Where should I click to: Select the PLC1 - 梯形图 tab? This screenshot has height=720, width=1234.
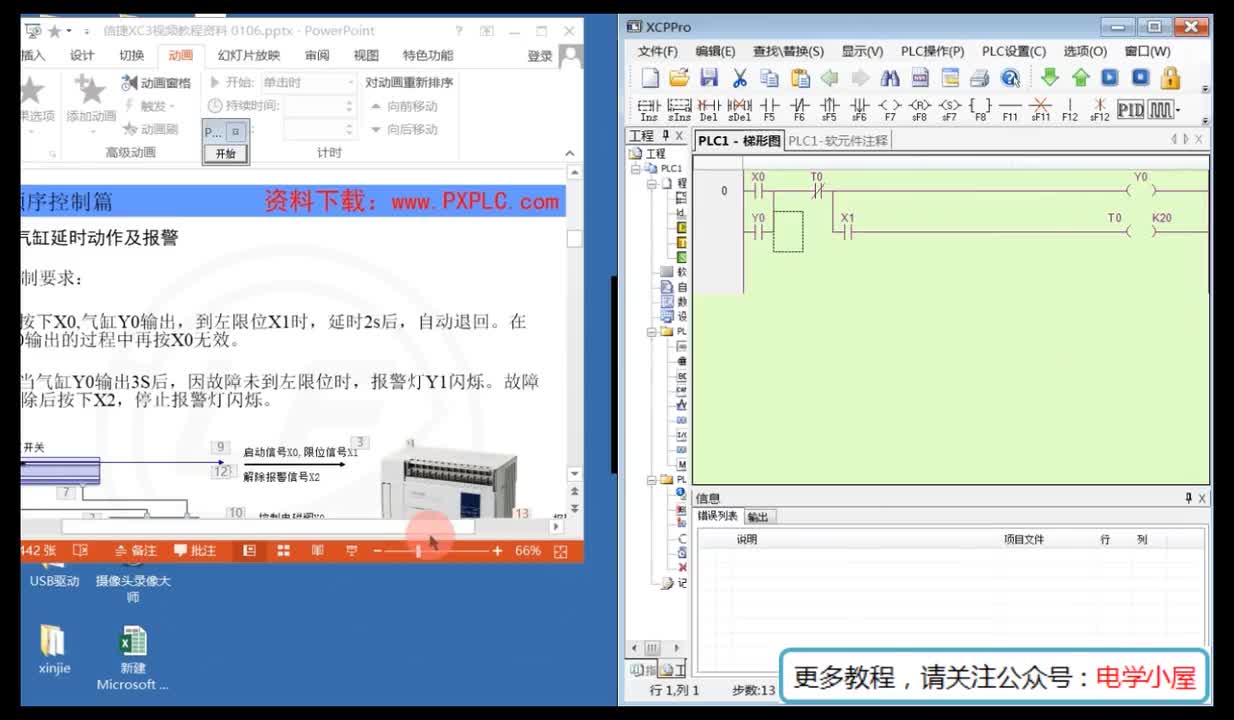(739, 141)
